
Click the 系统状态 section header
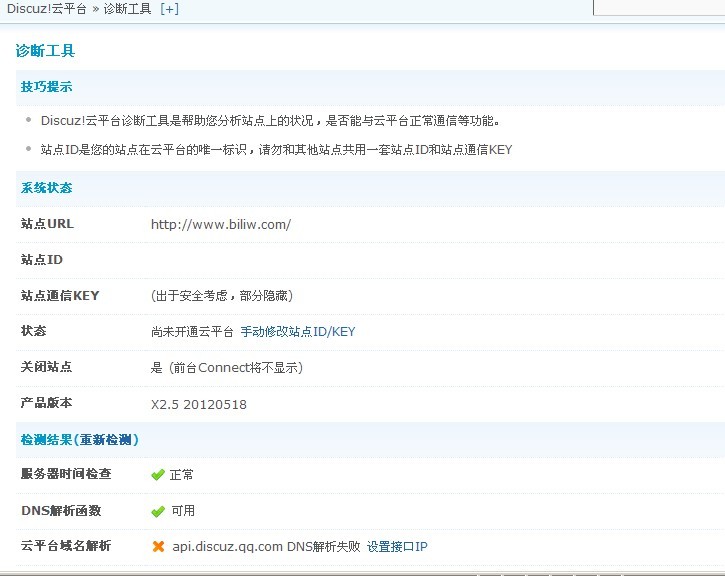(x=46, y=188)
